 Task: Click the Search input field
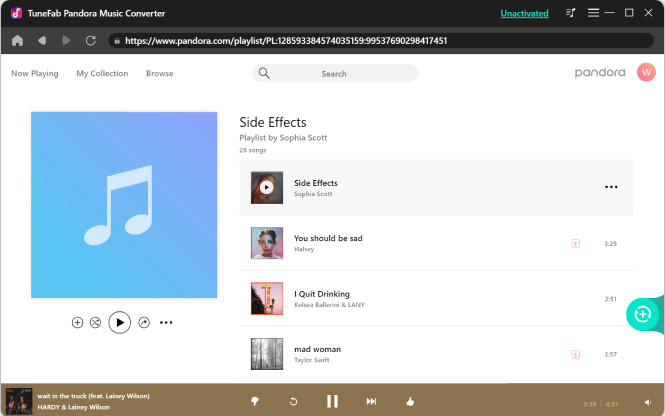(335, 73)
